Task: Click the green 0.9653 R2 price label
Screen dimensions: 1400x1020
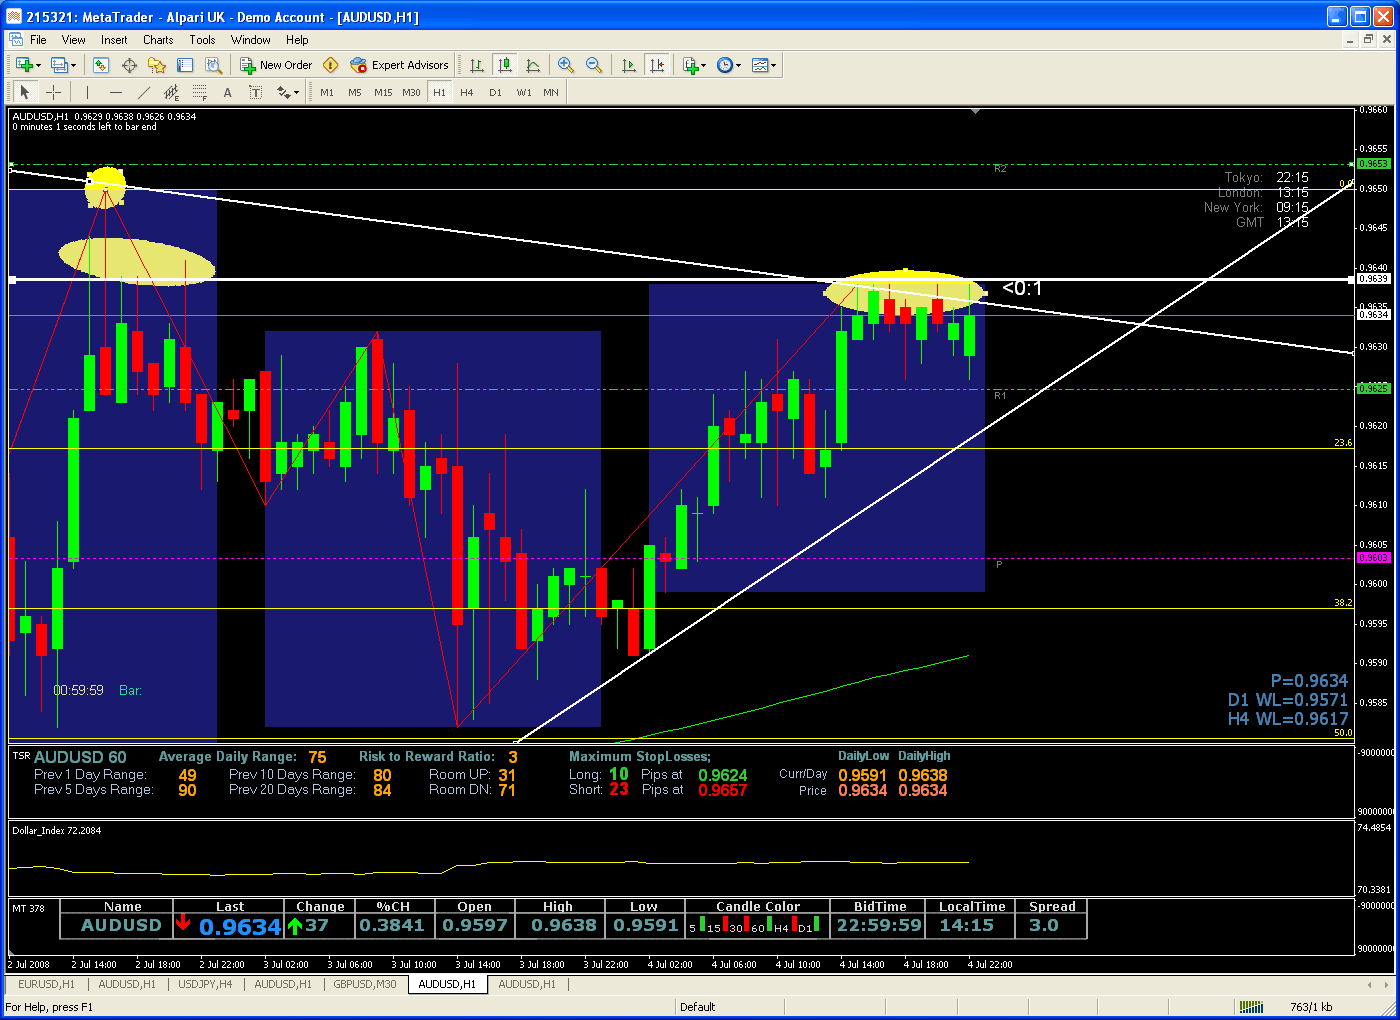Action: coord(1373,163)
